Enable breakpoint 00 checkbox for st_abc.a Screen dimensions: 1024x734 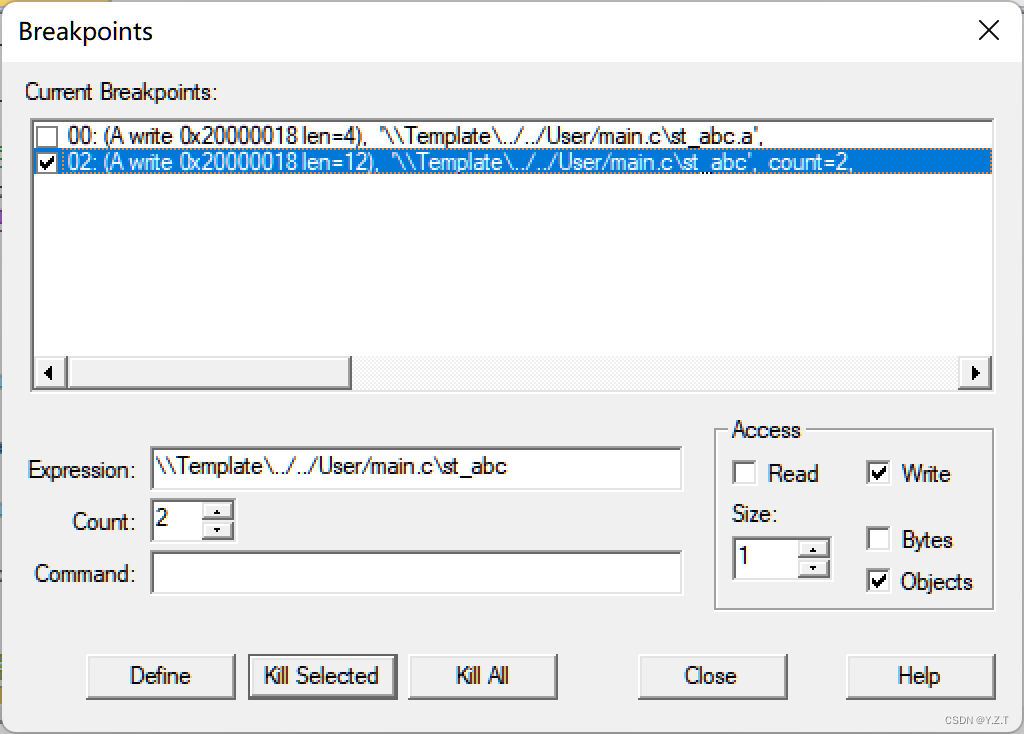[47, 136]
